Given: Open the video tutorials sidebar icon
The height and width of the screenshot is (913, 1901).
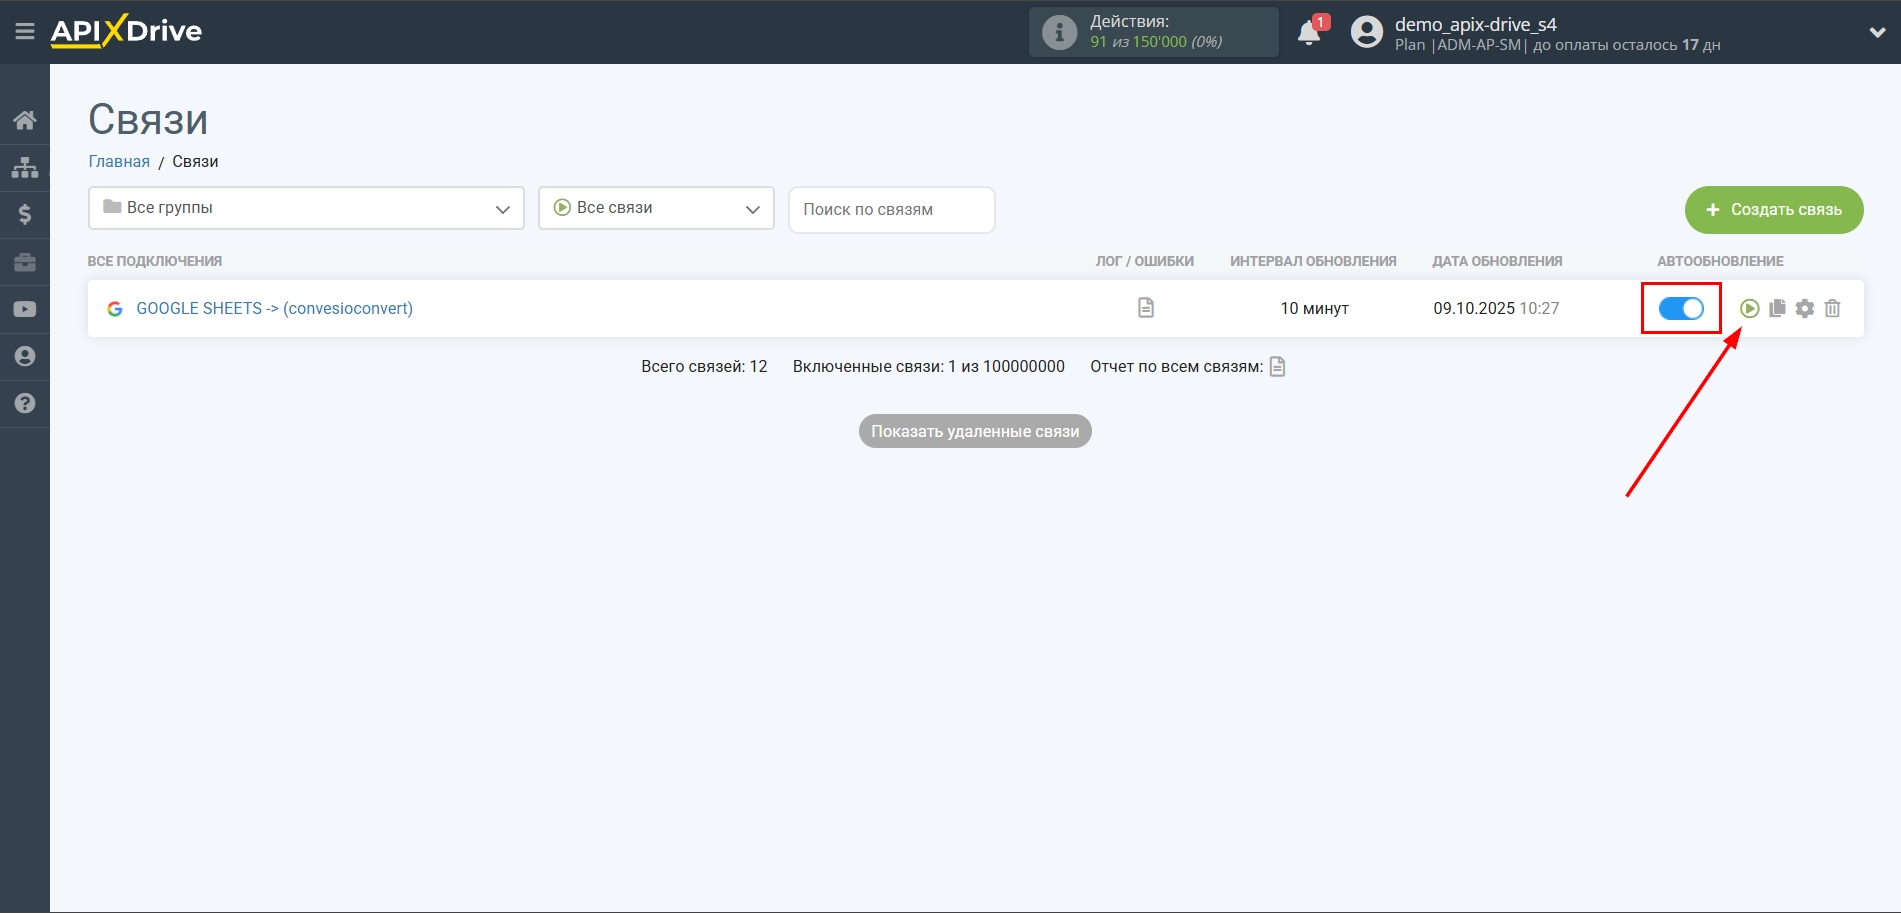Looking at the screenshot, I should click(x=25, y=309).
